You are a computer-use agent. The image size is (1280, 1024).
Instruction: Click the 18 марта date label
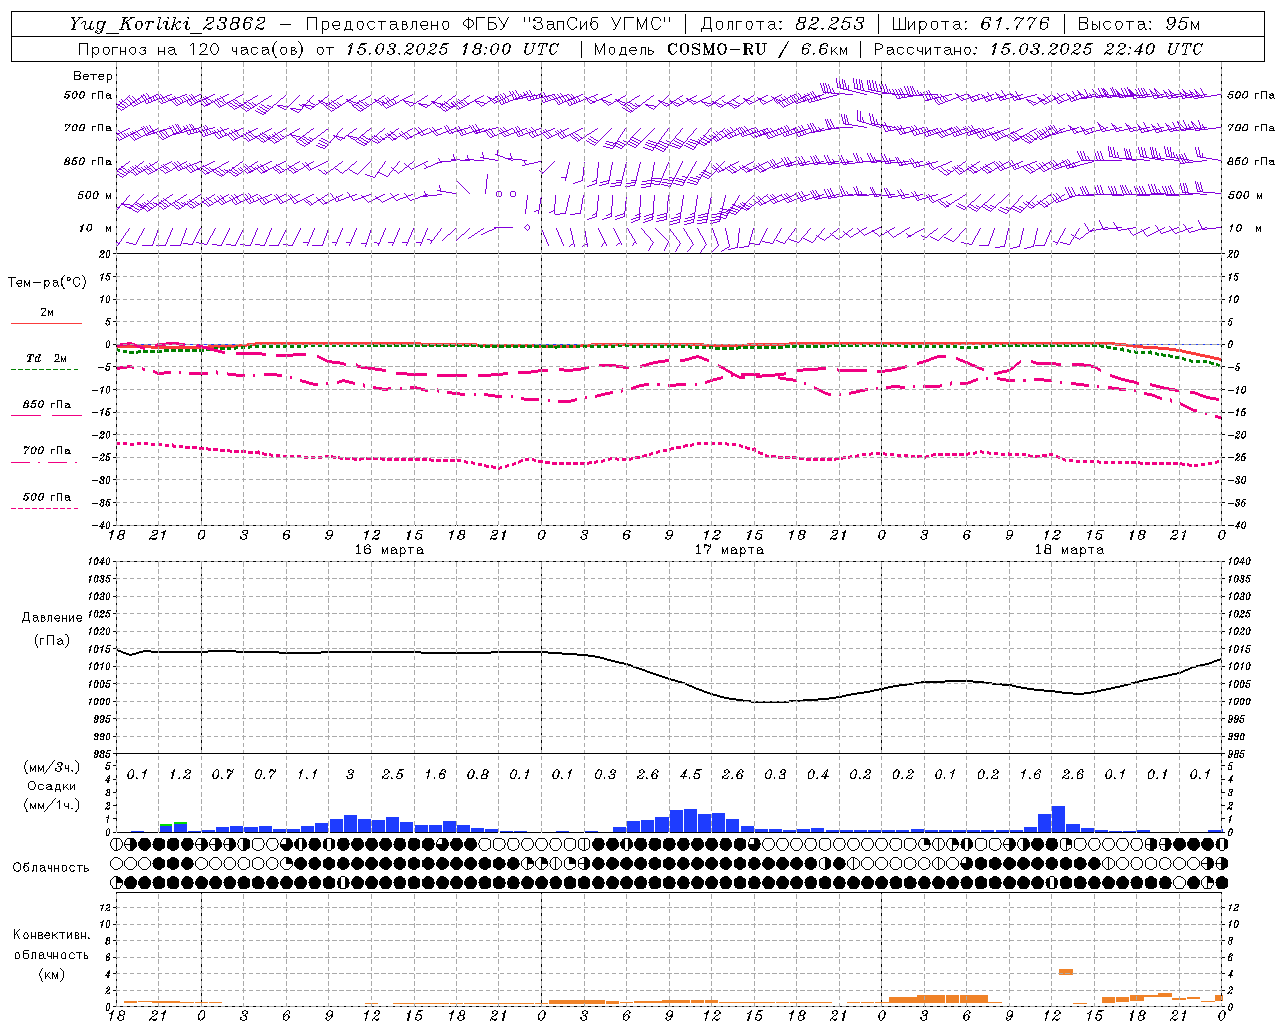pos(1070,550)
